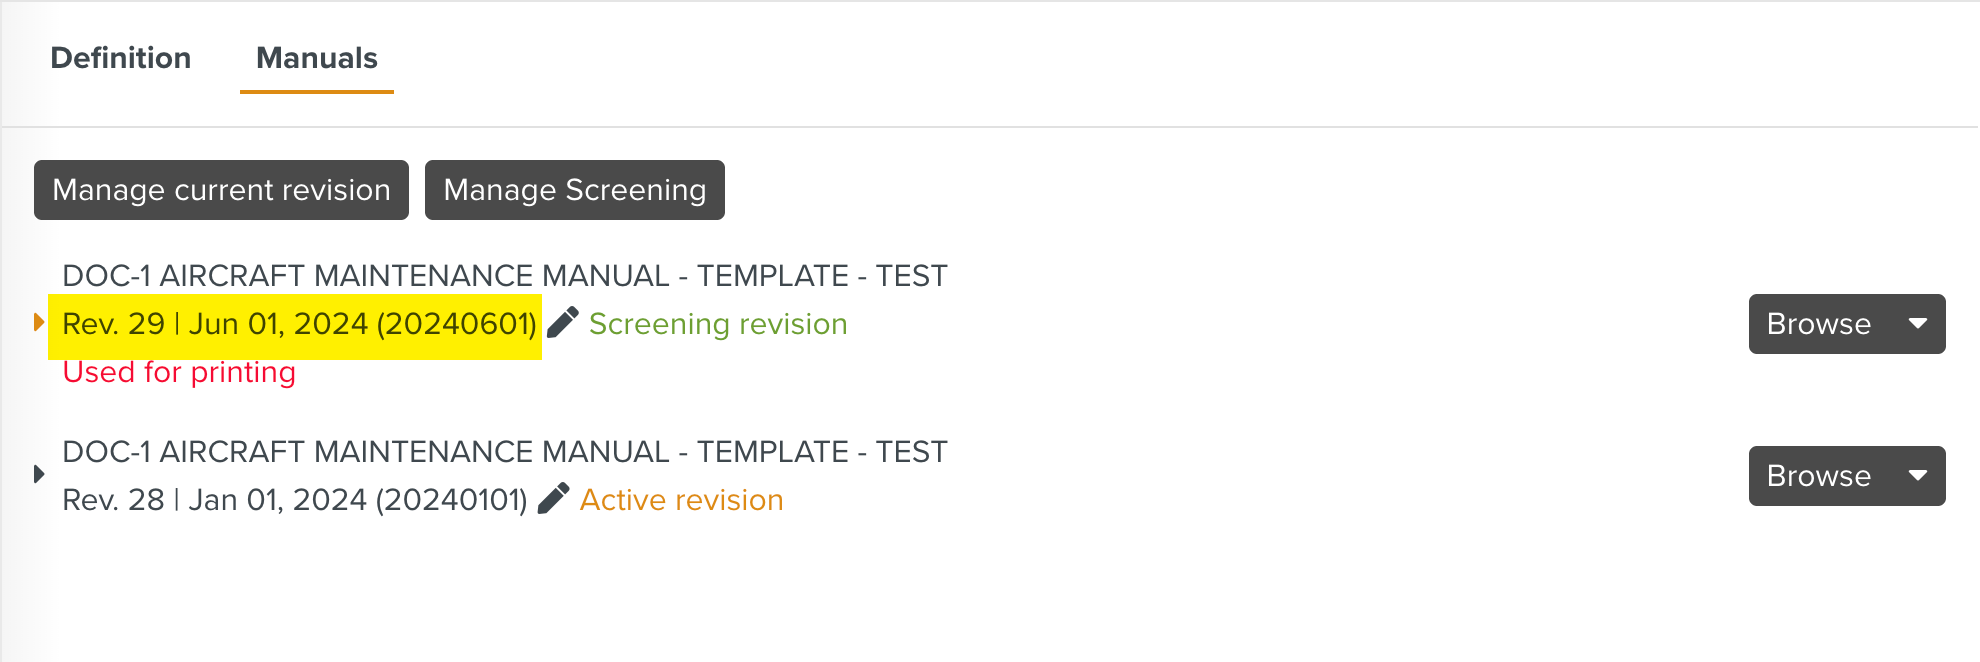Screen dimensions: 1980x662
Task: Click the second DOC-1 Aircraft Maintenance Manual title
Action: 504,452
